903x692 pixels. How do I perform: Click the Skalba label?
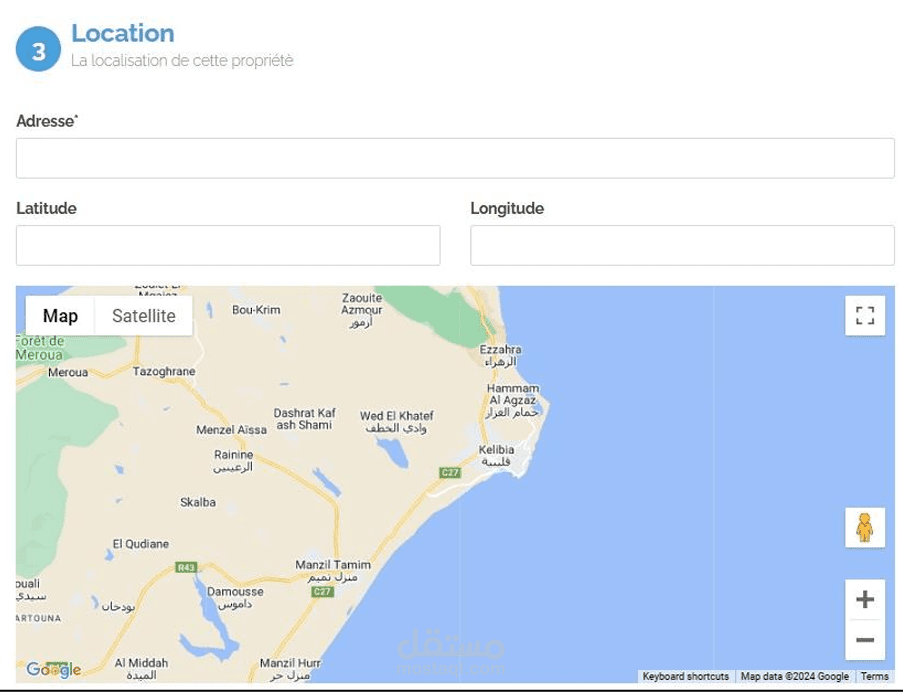pyautogui.click(x=198, y=502)
